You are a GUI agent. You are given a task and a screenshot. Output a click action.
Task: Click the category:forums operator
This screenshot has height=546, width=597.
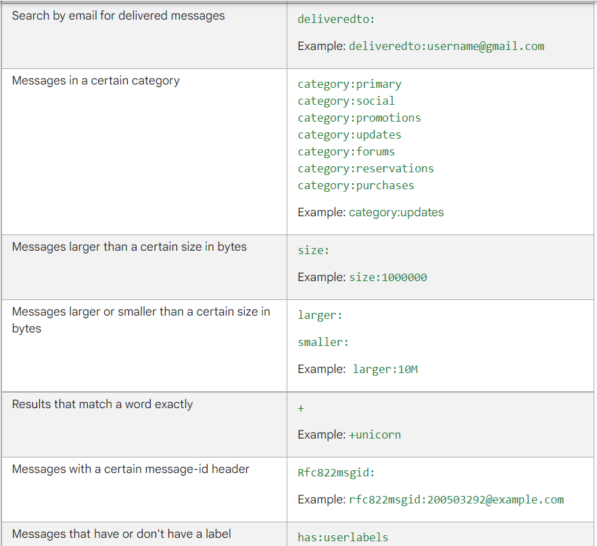[346, 152]
